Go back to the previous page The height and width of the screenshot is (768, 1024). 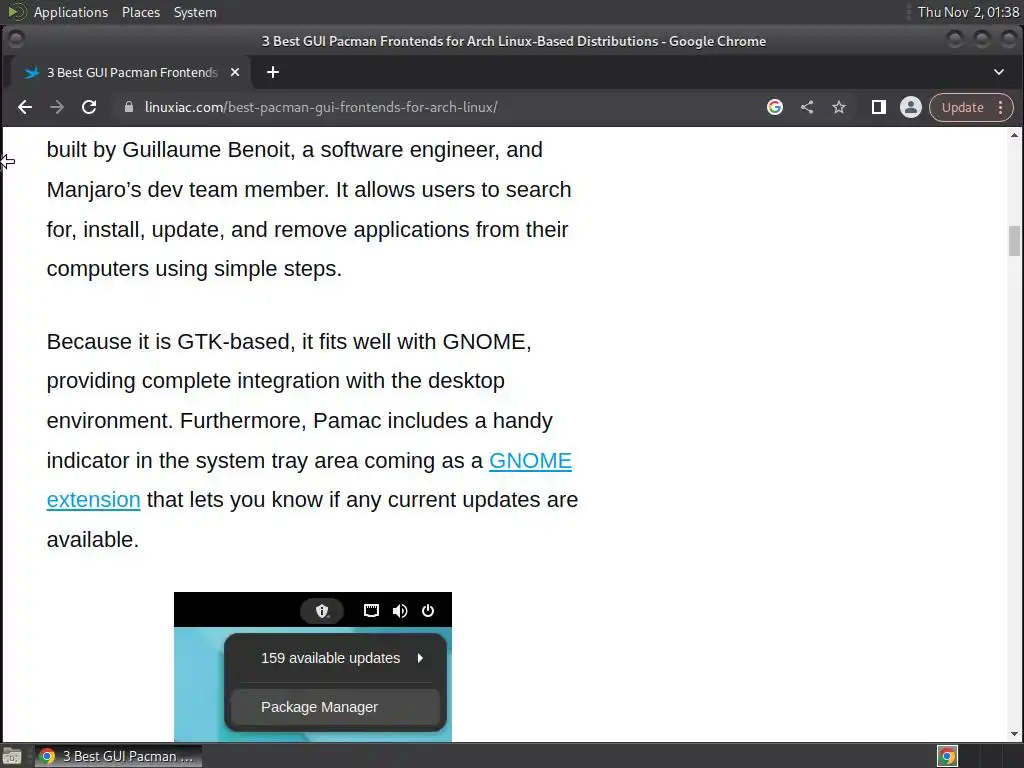coord(25,107)
